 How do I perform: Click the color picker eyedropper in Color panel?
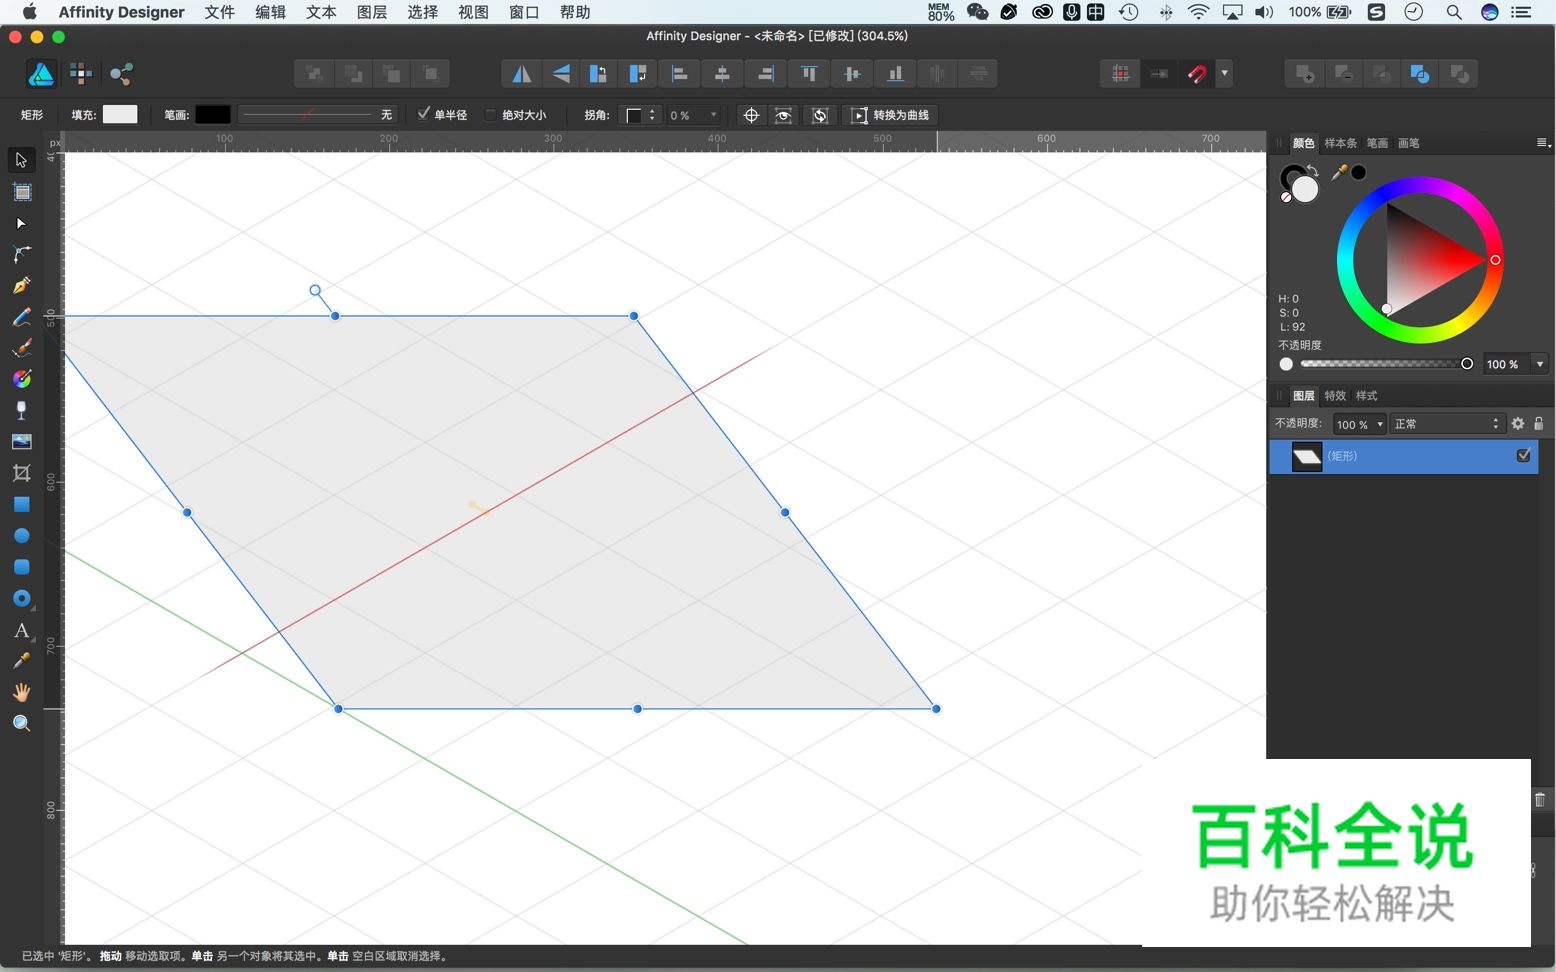pos(1339,172)
